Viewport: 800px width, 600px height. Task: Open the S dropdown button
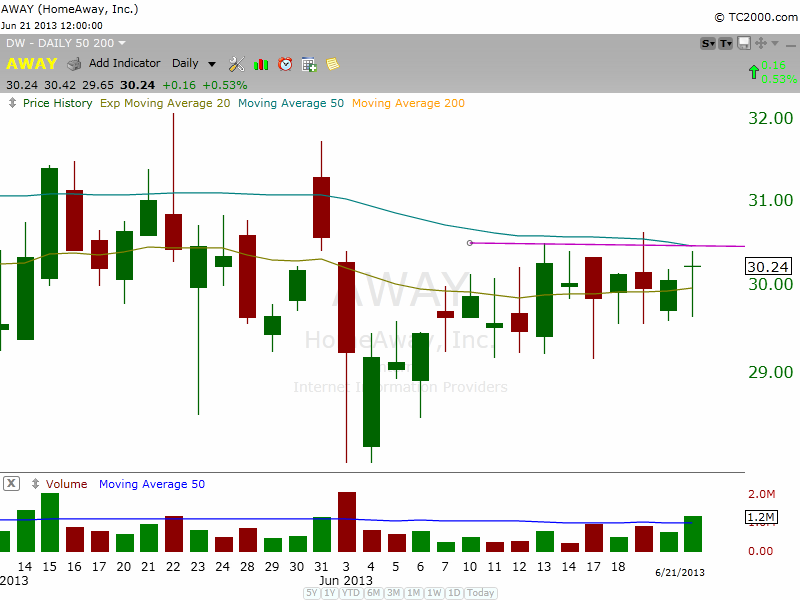coord(708,44)
